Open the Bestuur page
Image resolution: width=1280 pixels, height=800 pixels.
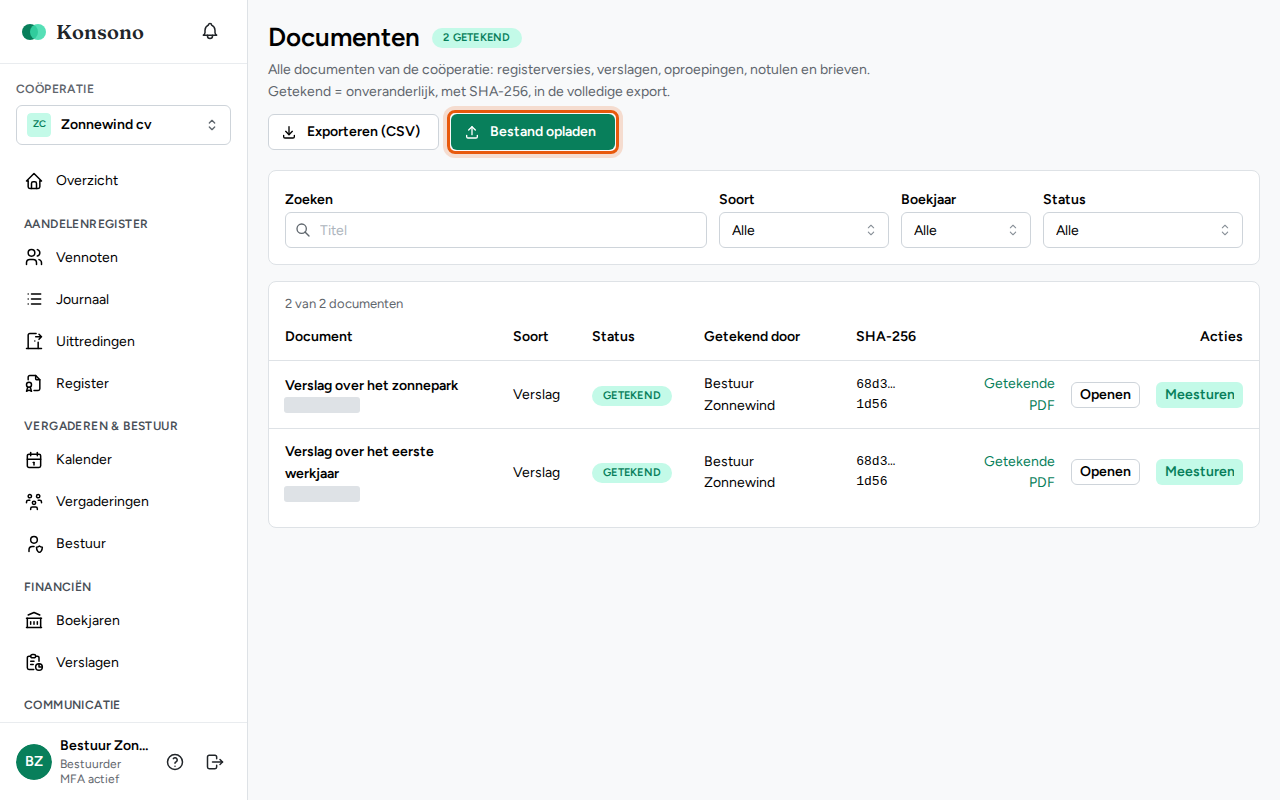pyautogui.click(x=124, y=544)
